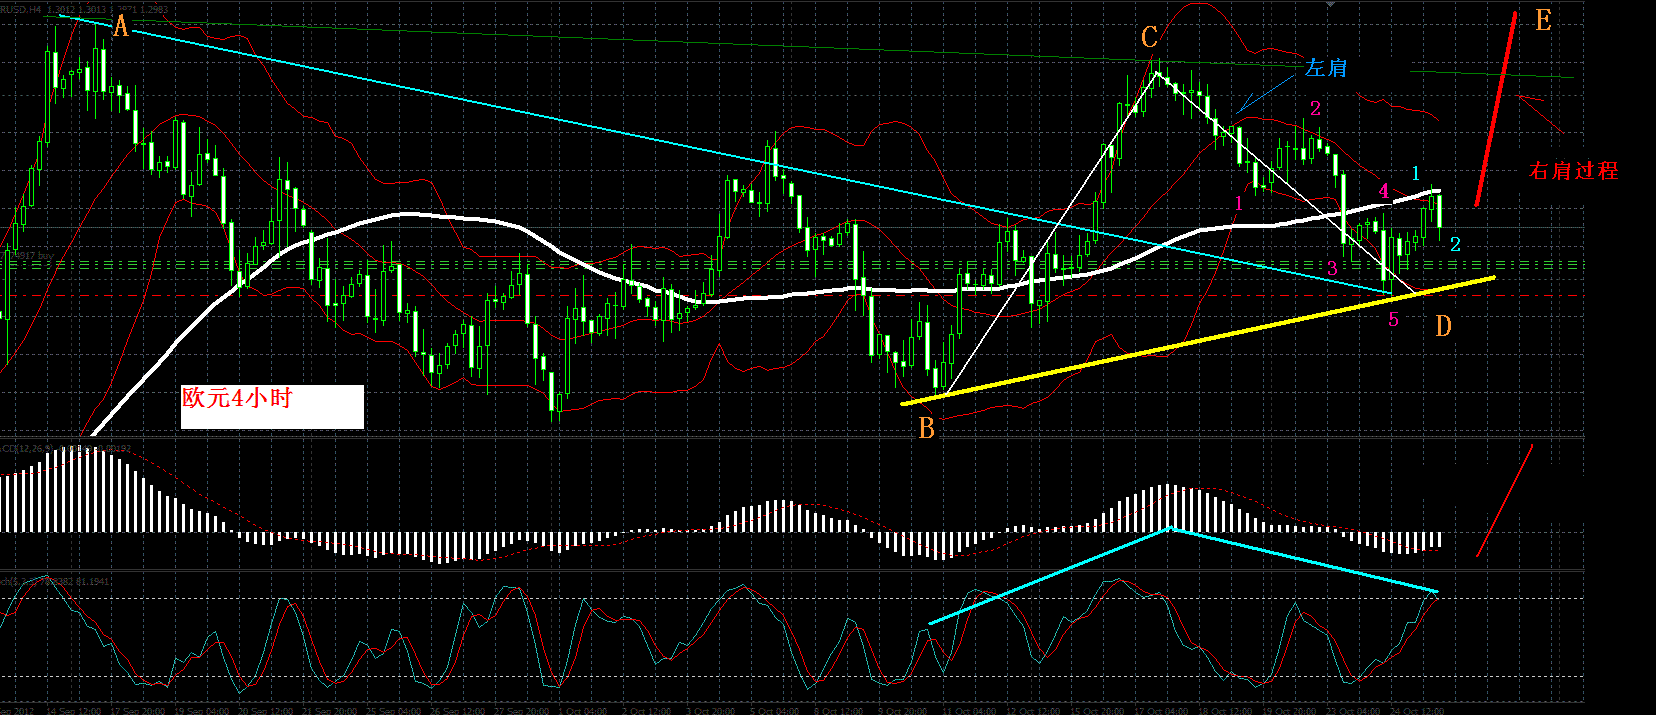
Task: Click the blue 左肩 text label
Action: [x=1326, y=68]
